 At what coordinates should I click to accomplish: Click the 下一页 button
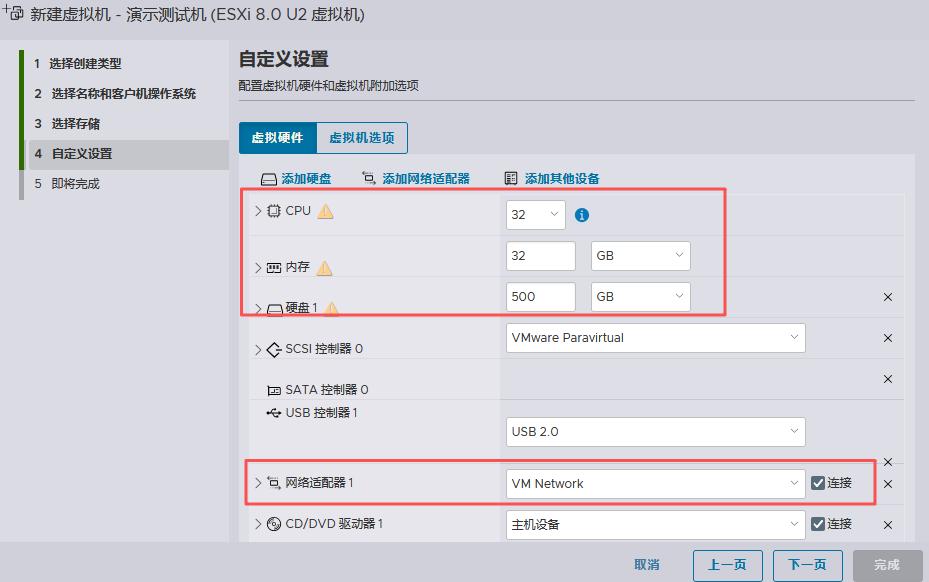(x=807, y=565)
